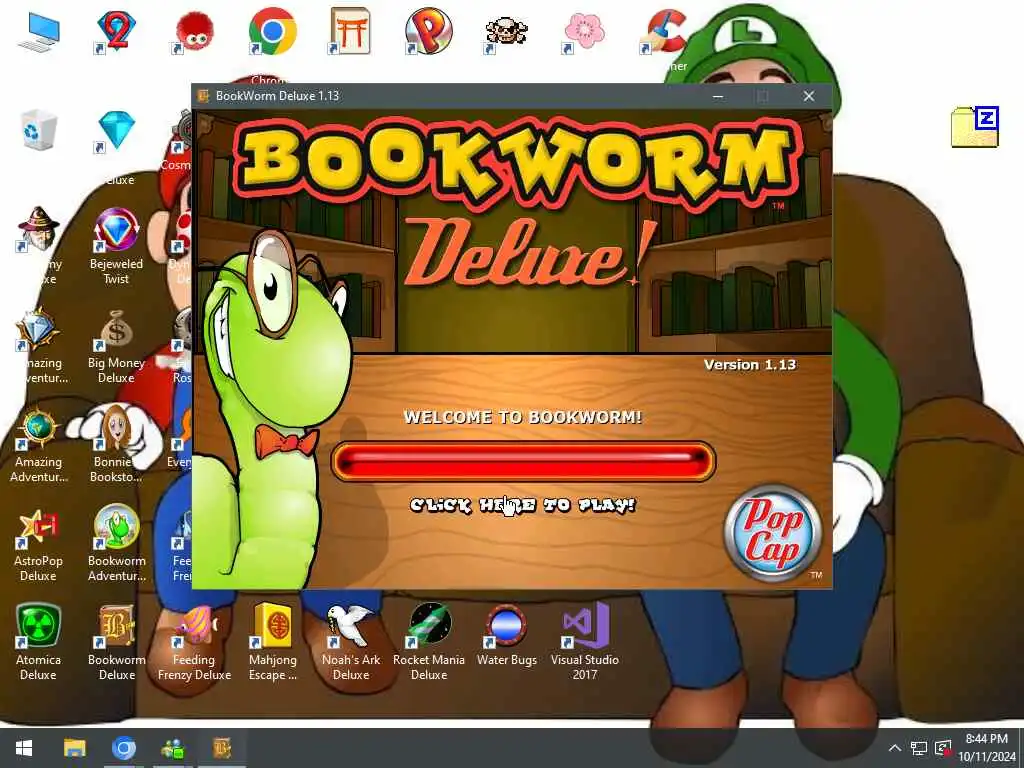Screen dimensions: 1024x768
Task: Open Mahjong Escape shortcut
Action: (272, 642)
